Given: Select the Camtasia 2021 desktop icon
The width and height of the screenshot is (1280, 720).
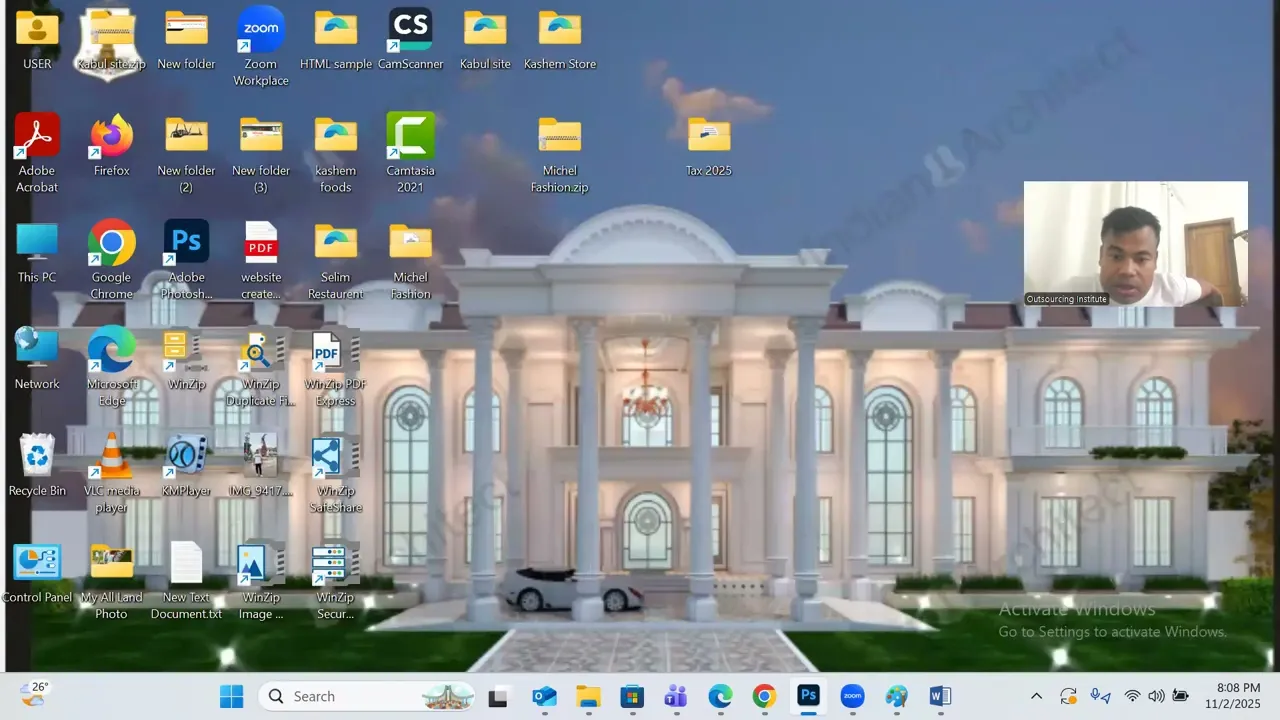Looking at the screenshot, I should [x=410, y=153].
